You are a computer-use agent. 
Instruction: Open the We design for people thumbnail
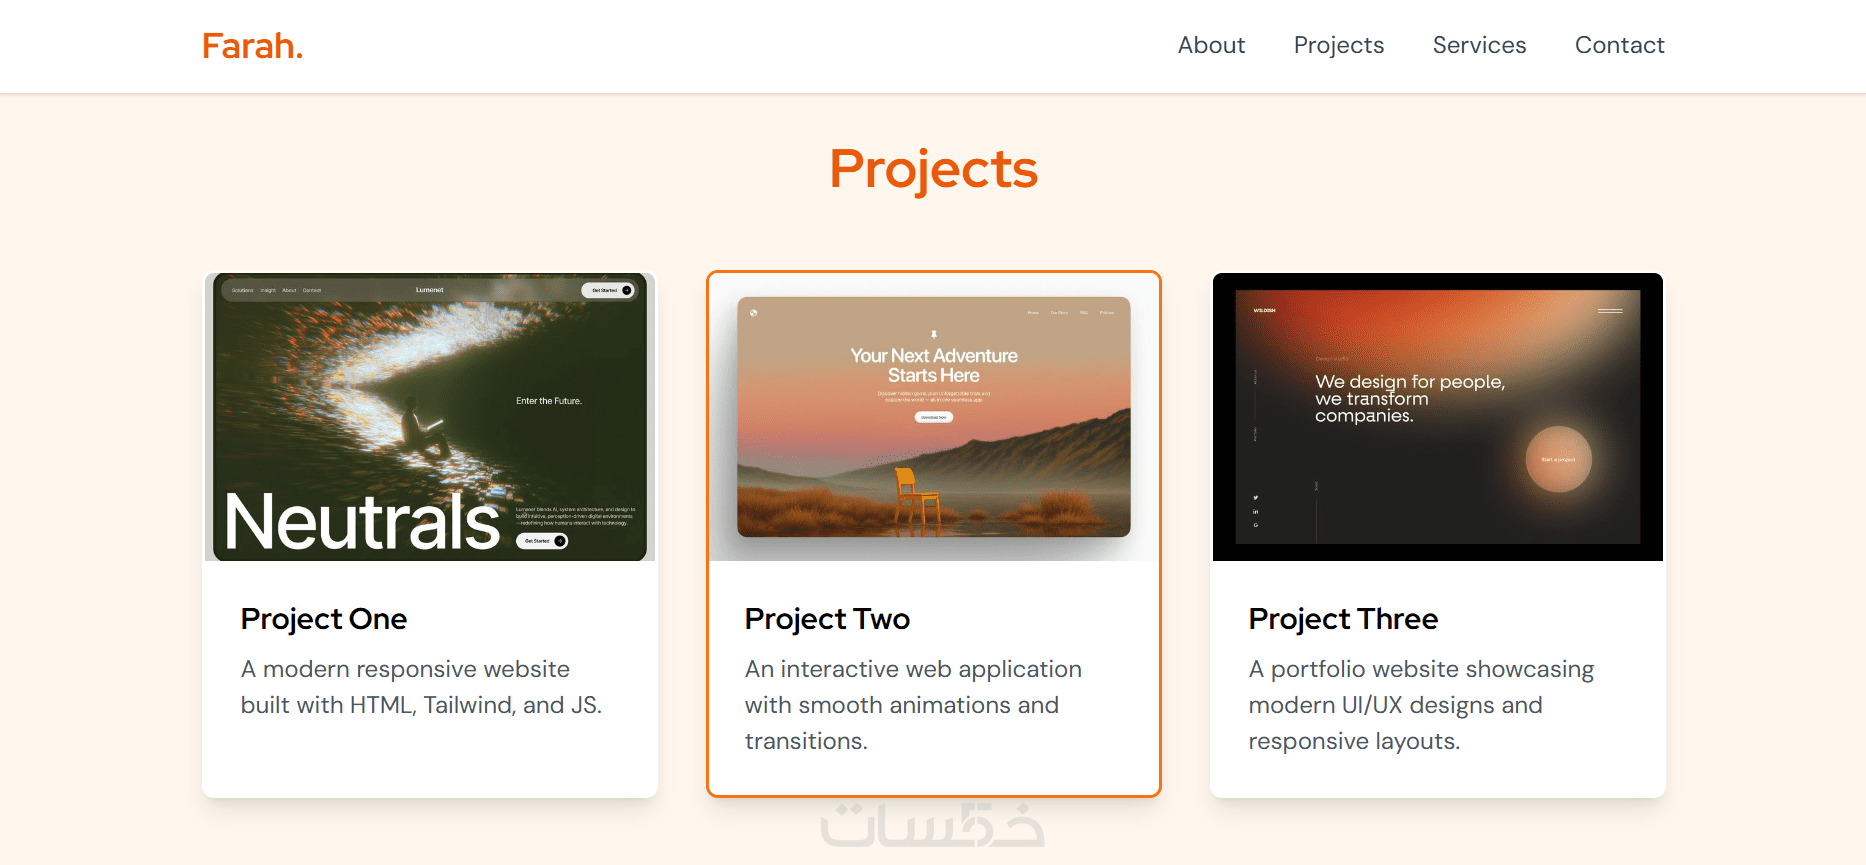click(1438, 417)
